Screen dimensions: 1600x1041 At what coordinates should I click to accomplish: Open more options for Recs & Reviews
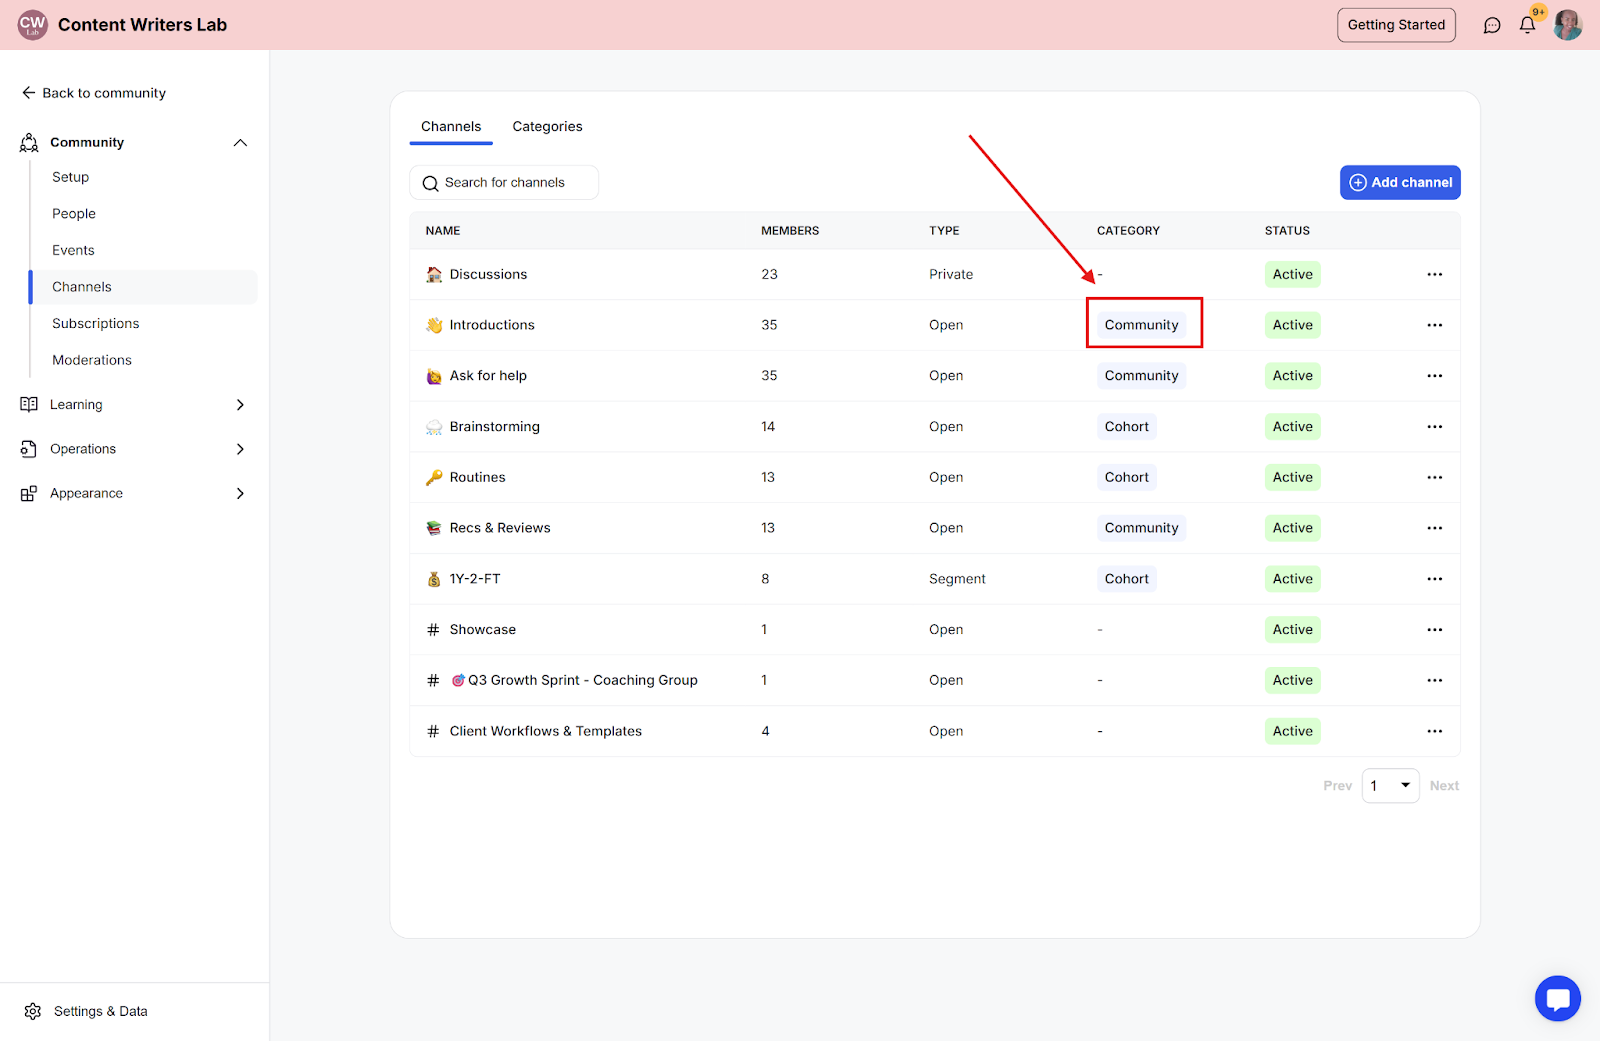click(x=1435, y=528)
